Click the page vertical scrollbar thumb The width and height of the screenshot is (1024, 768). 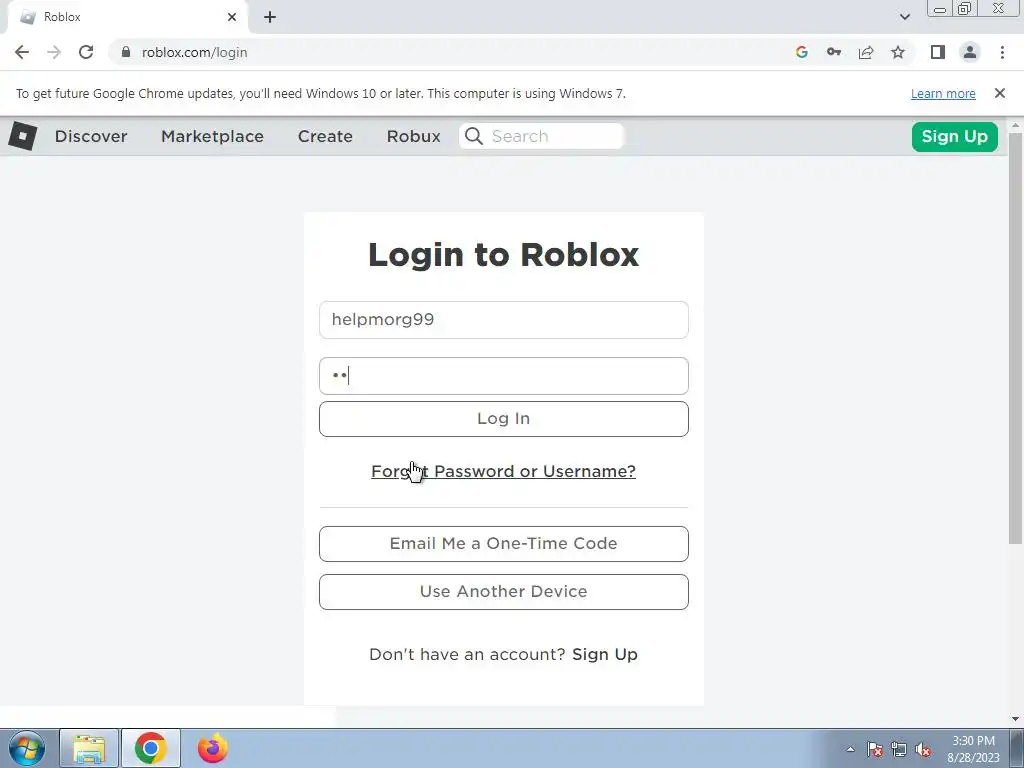coord(1015,338)
